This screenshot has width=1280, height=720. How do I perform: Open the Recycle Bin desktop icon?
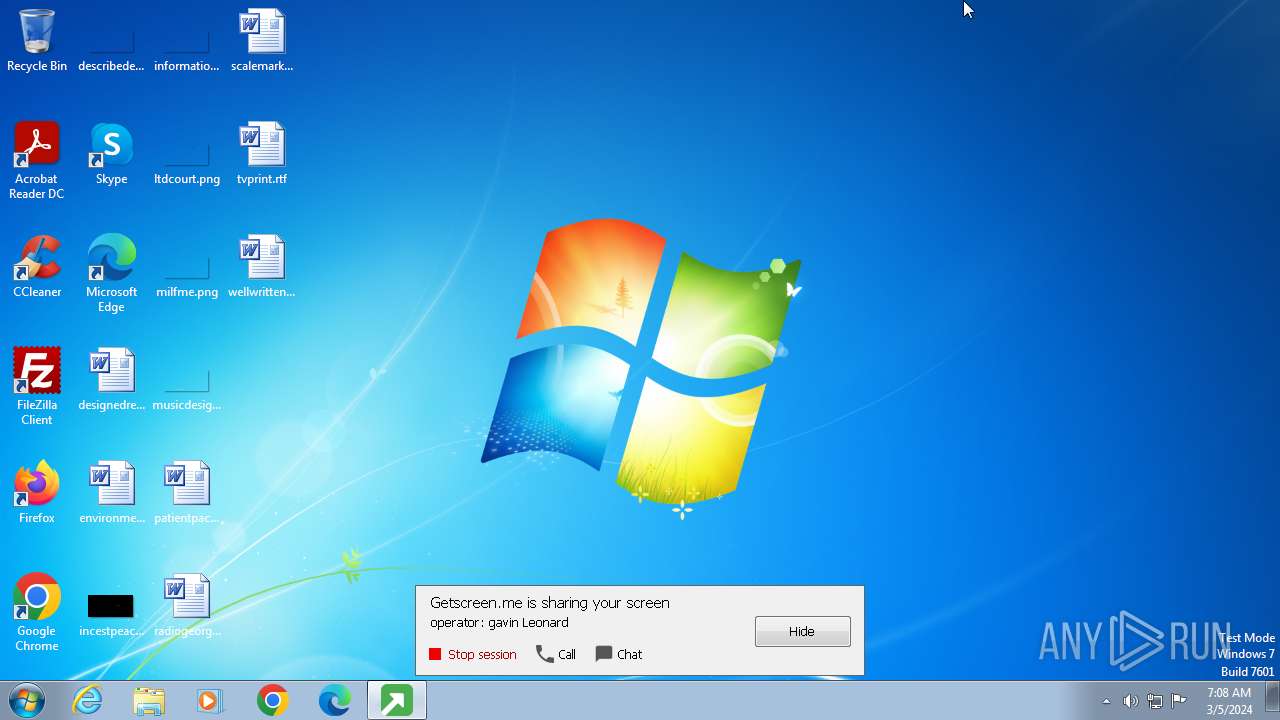[37, 41]
